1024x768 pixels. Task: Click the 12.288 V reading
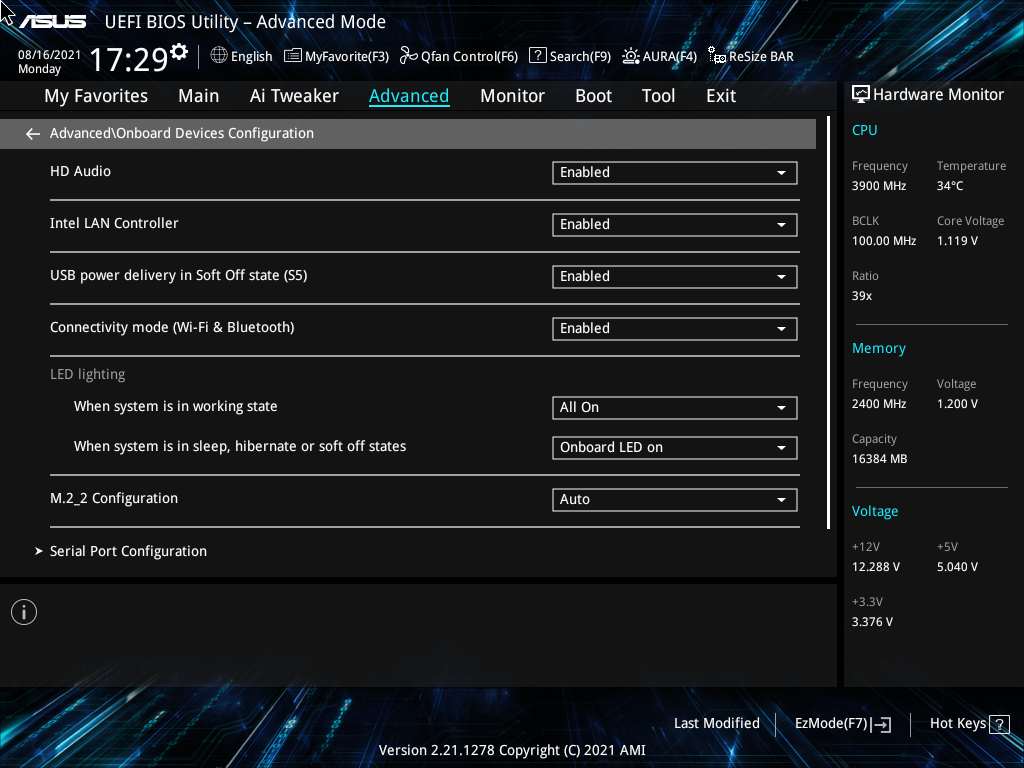[x=875, y=567]
